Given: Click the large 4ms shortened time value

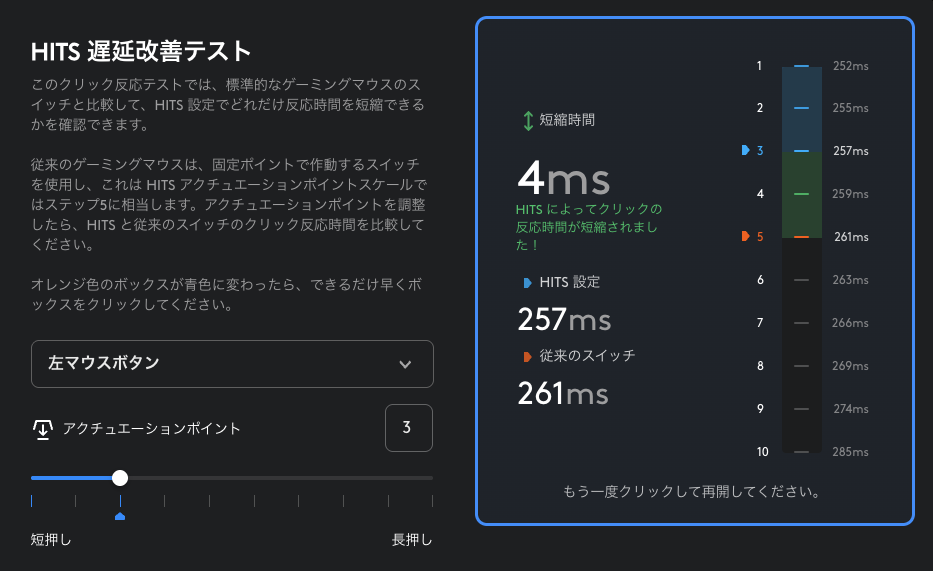Looking at the screenshot, I should (563, 178).
